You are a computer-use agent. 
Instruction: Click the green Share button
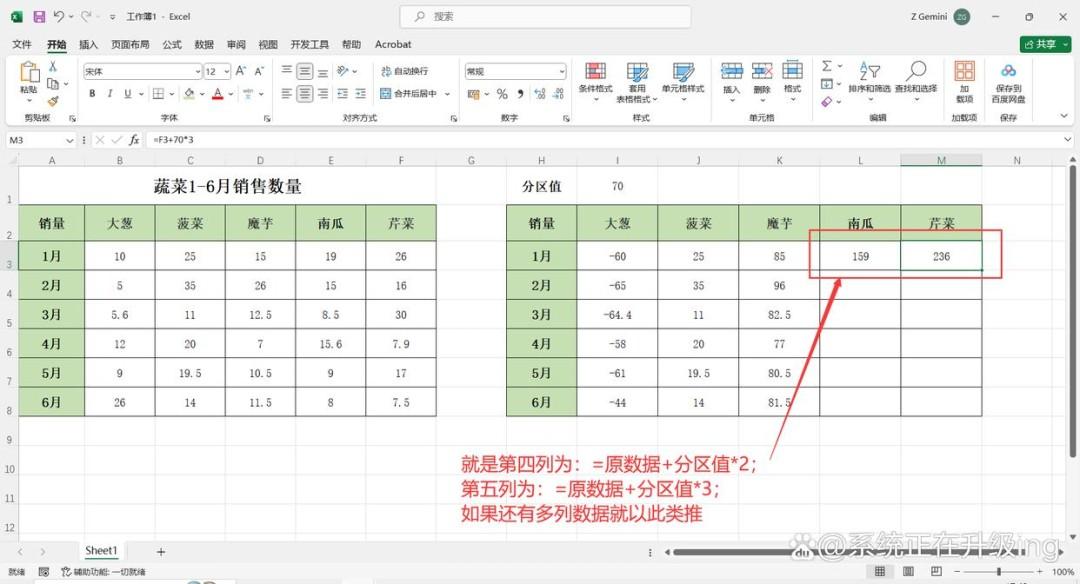point(1045,44)
